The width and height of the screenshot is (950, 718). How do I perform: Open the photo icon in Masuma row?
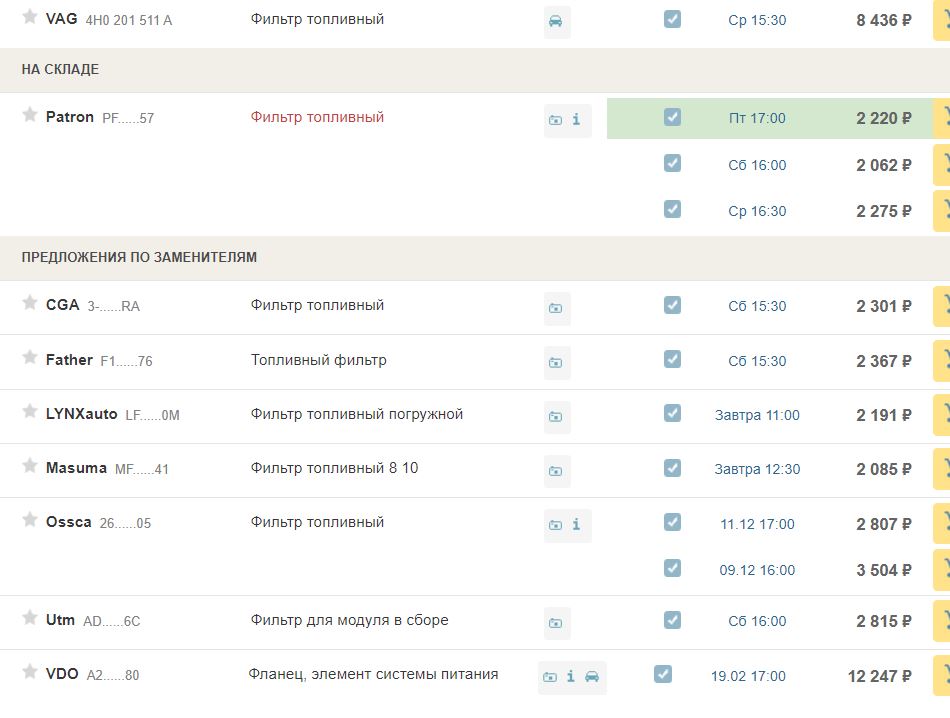pos(556,470)
